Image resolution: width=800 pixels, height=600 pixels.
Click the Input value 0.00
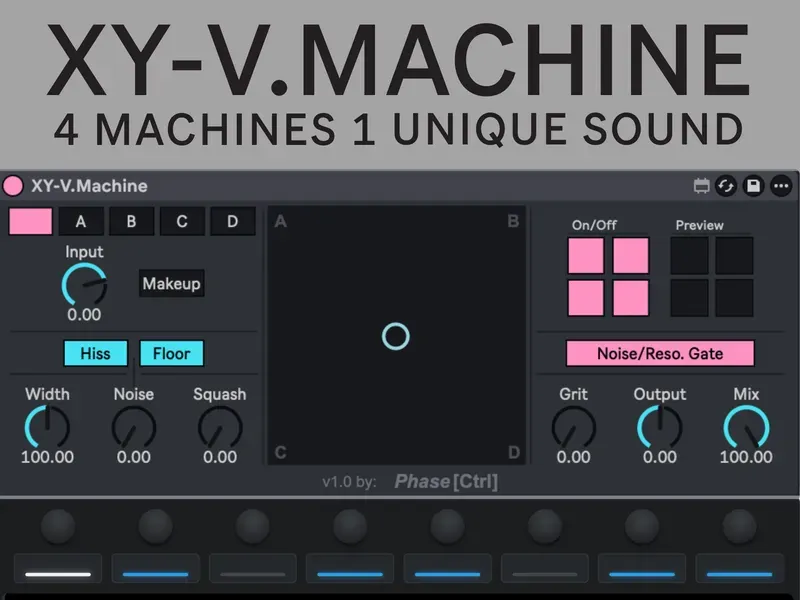84,314
